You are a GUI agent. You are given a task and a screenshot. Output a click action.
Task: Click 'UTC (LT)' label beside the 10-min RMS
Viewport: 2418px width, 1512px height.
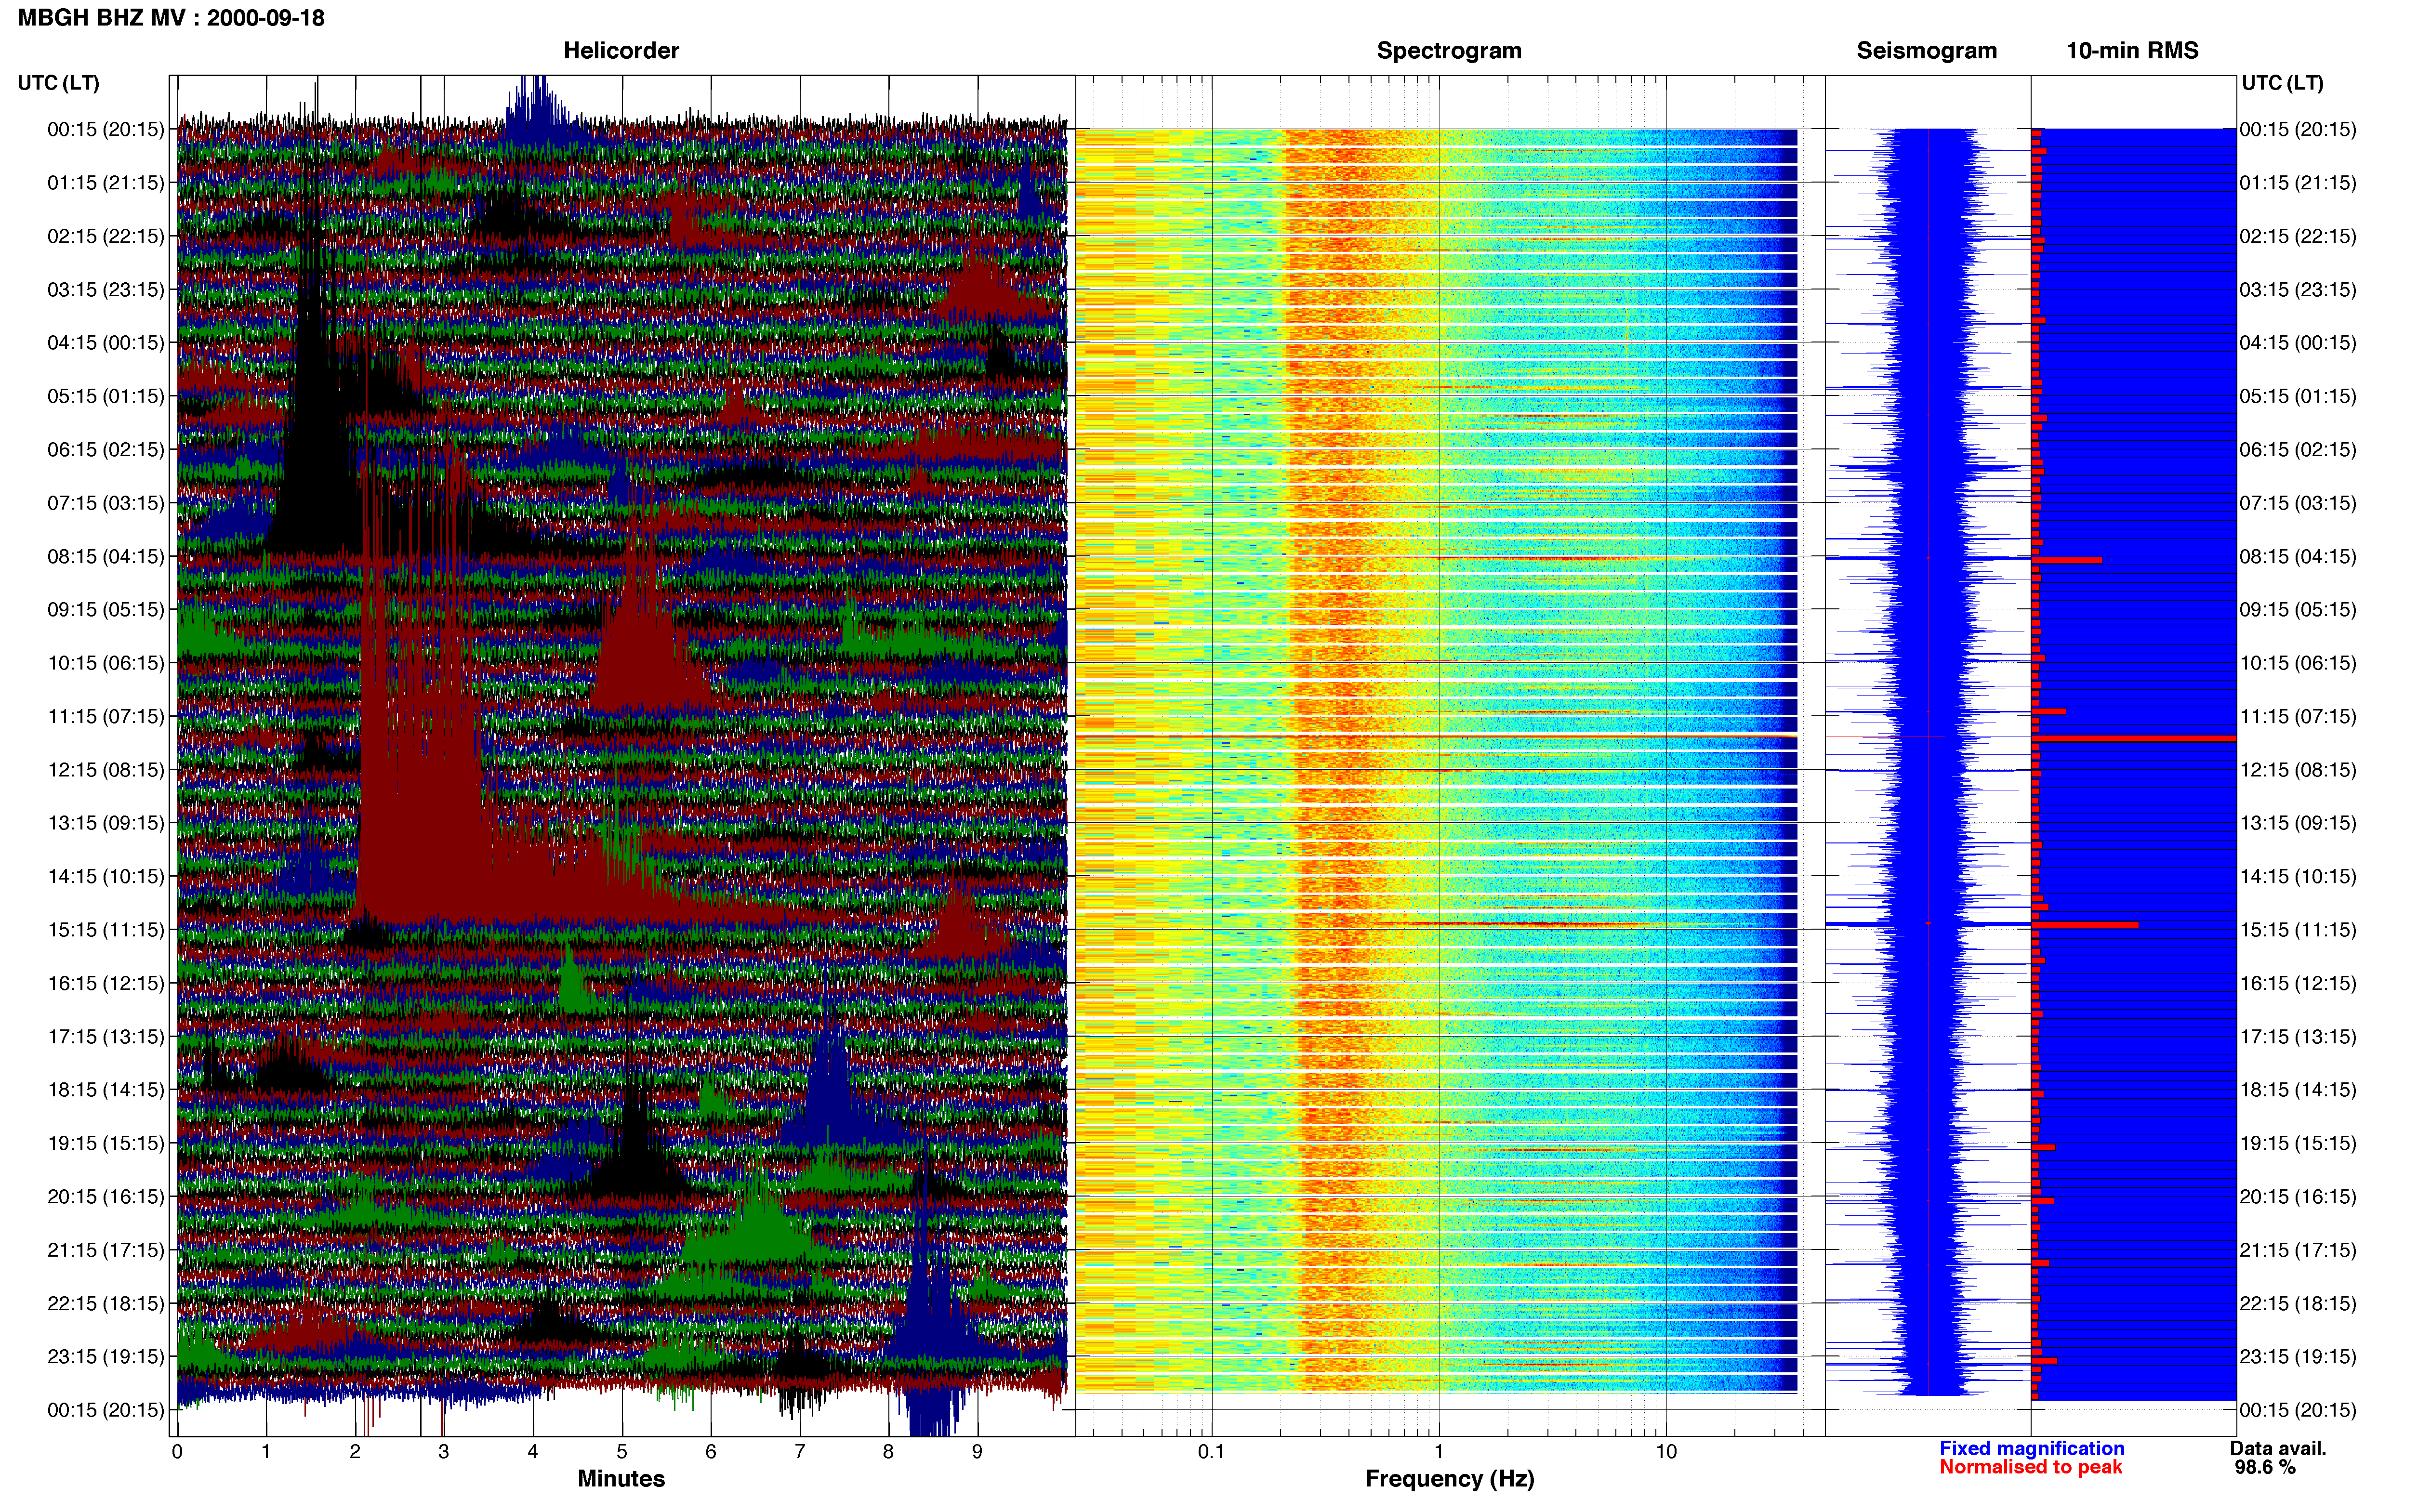[x=2282, y=83]
